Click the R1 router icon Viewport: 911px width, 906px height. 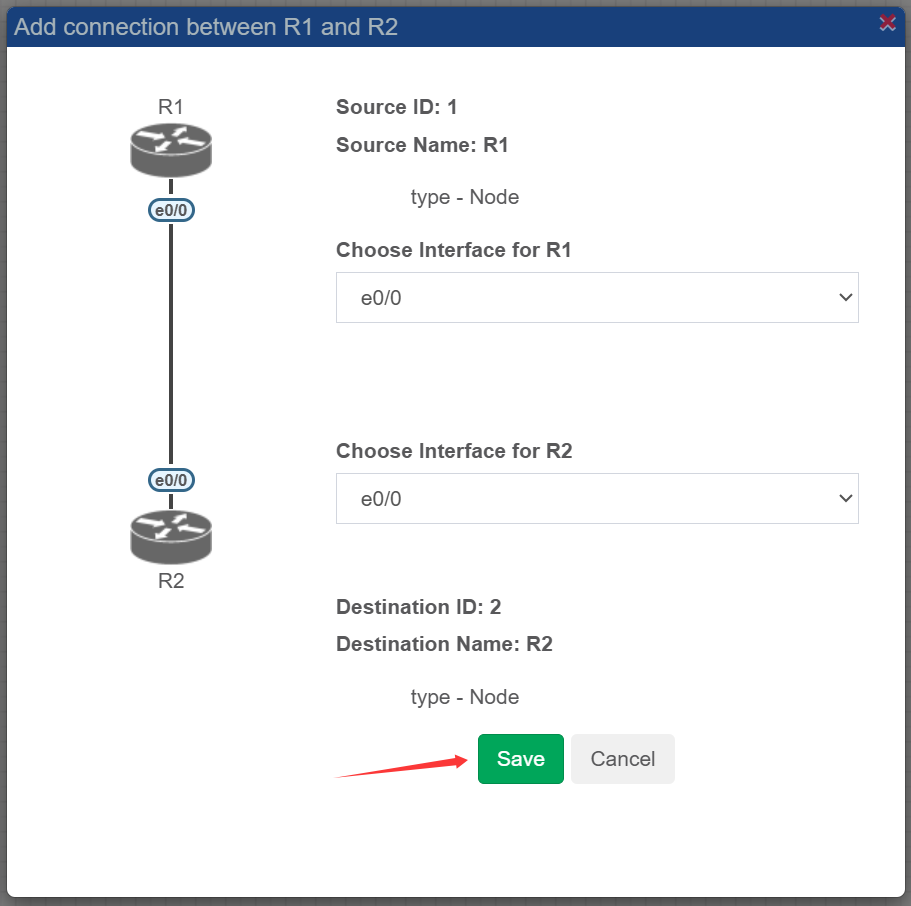[171, 149]
